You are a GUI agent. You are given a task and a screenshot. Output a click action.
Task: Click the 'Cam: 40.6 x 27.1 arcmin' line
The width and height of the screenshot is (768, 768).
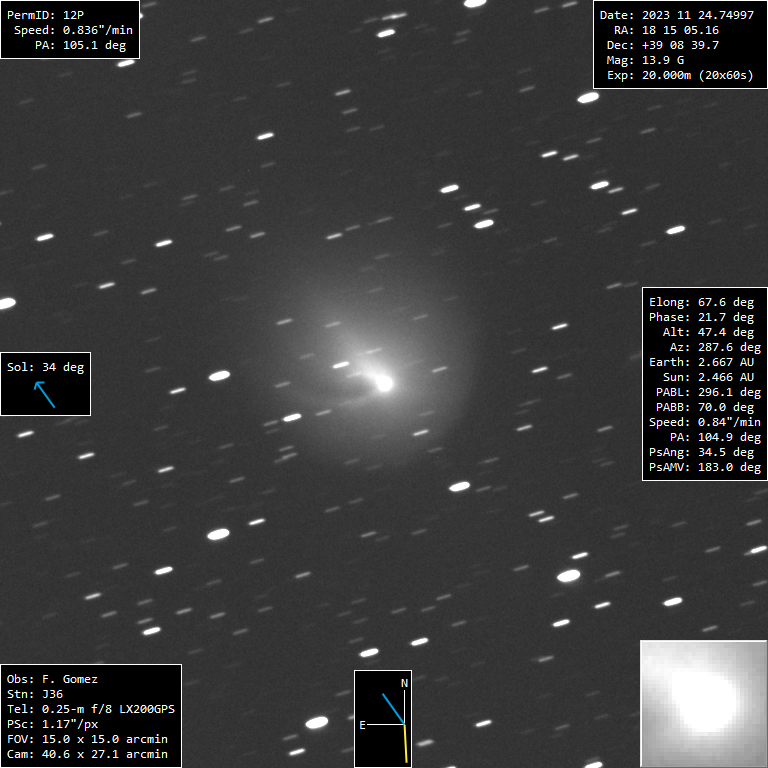[87, 754]
